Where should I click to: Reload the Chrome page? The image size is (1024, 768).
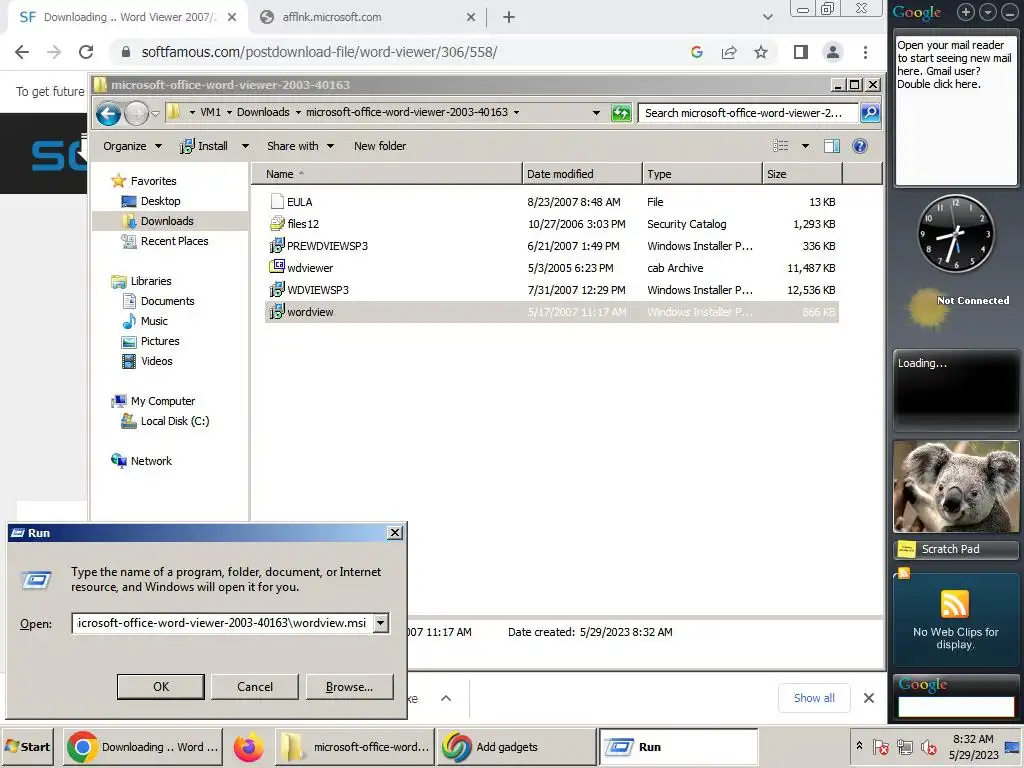point(86,52)
